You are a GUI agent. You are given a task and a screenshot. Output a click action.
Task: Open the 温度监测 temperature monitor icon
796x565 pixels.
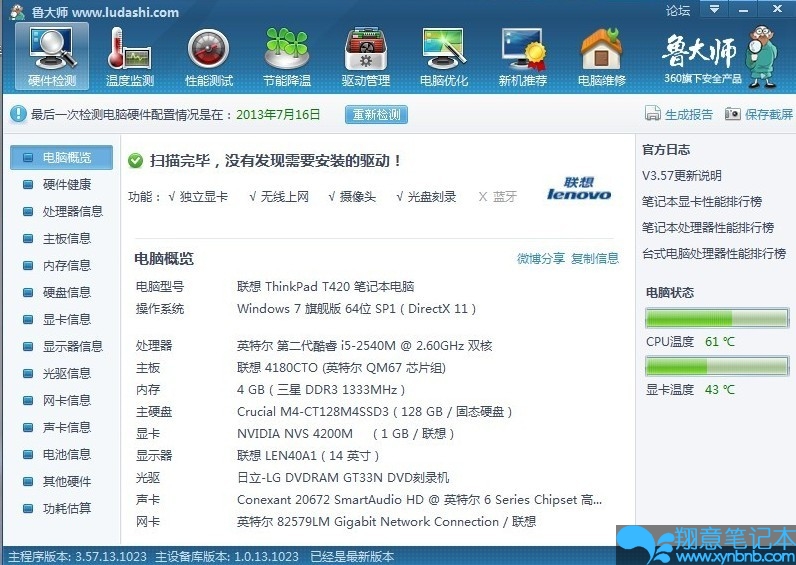point(129,56)
